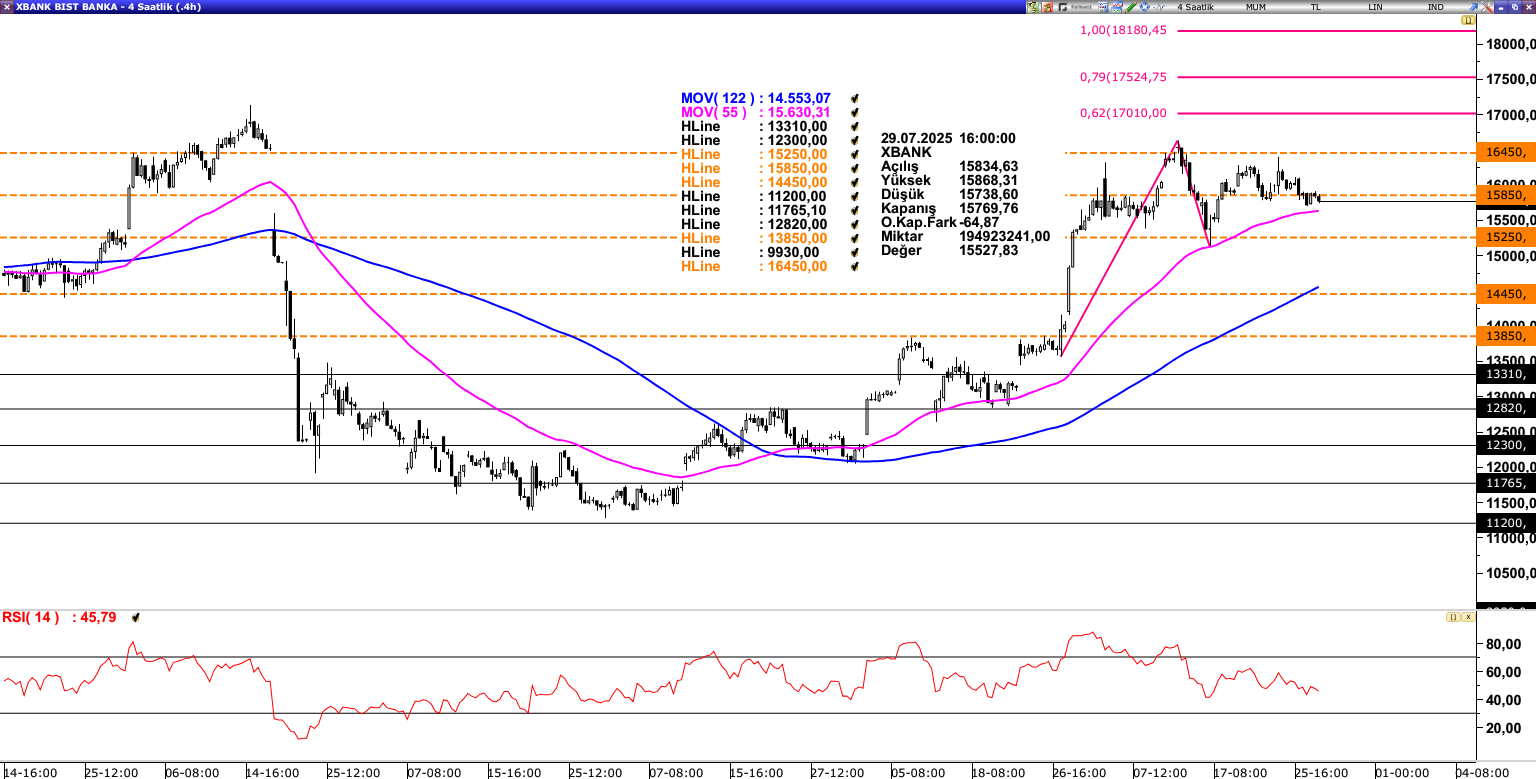Click the RSI(14) : 45,79 label
The width and height of the screenshot is (1536, 779).
(x=59, y=618)
